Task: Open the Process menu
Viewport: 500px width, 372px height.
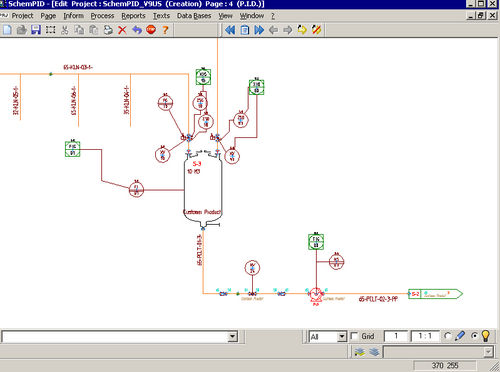Action: [x=102, y=16]
